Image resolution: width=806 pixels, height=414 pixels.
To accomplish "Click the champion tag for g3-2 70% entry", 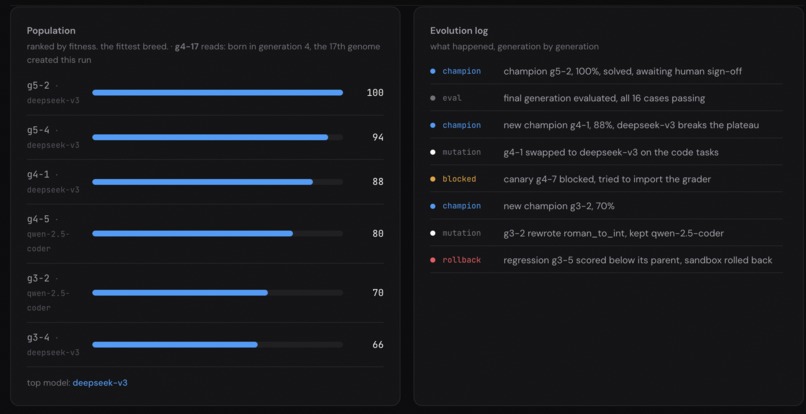I will [462, 206].
